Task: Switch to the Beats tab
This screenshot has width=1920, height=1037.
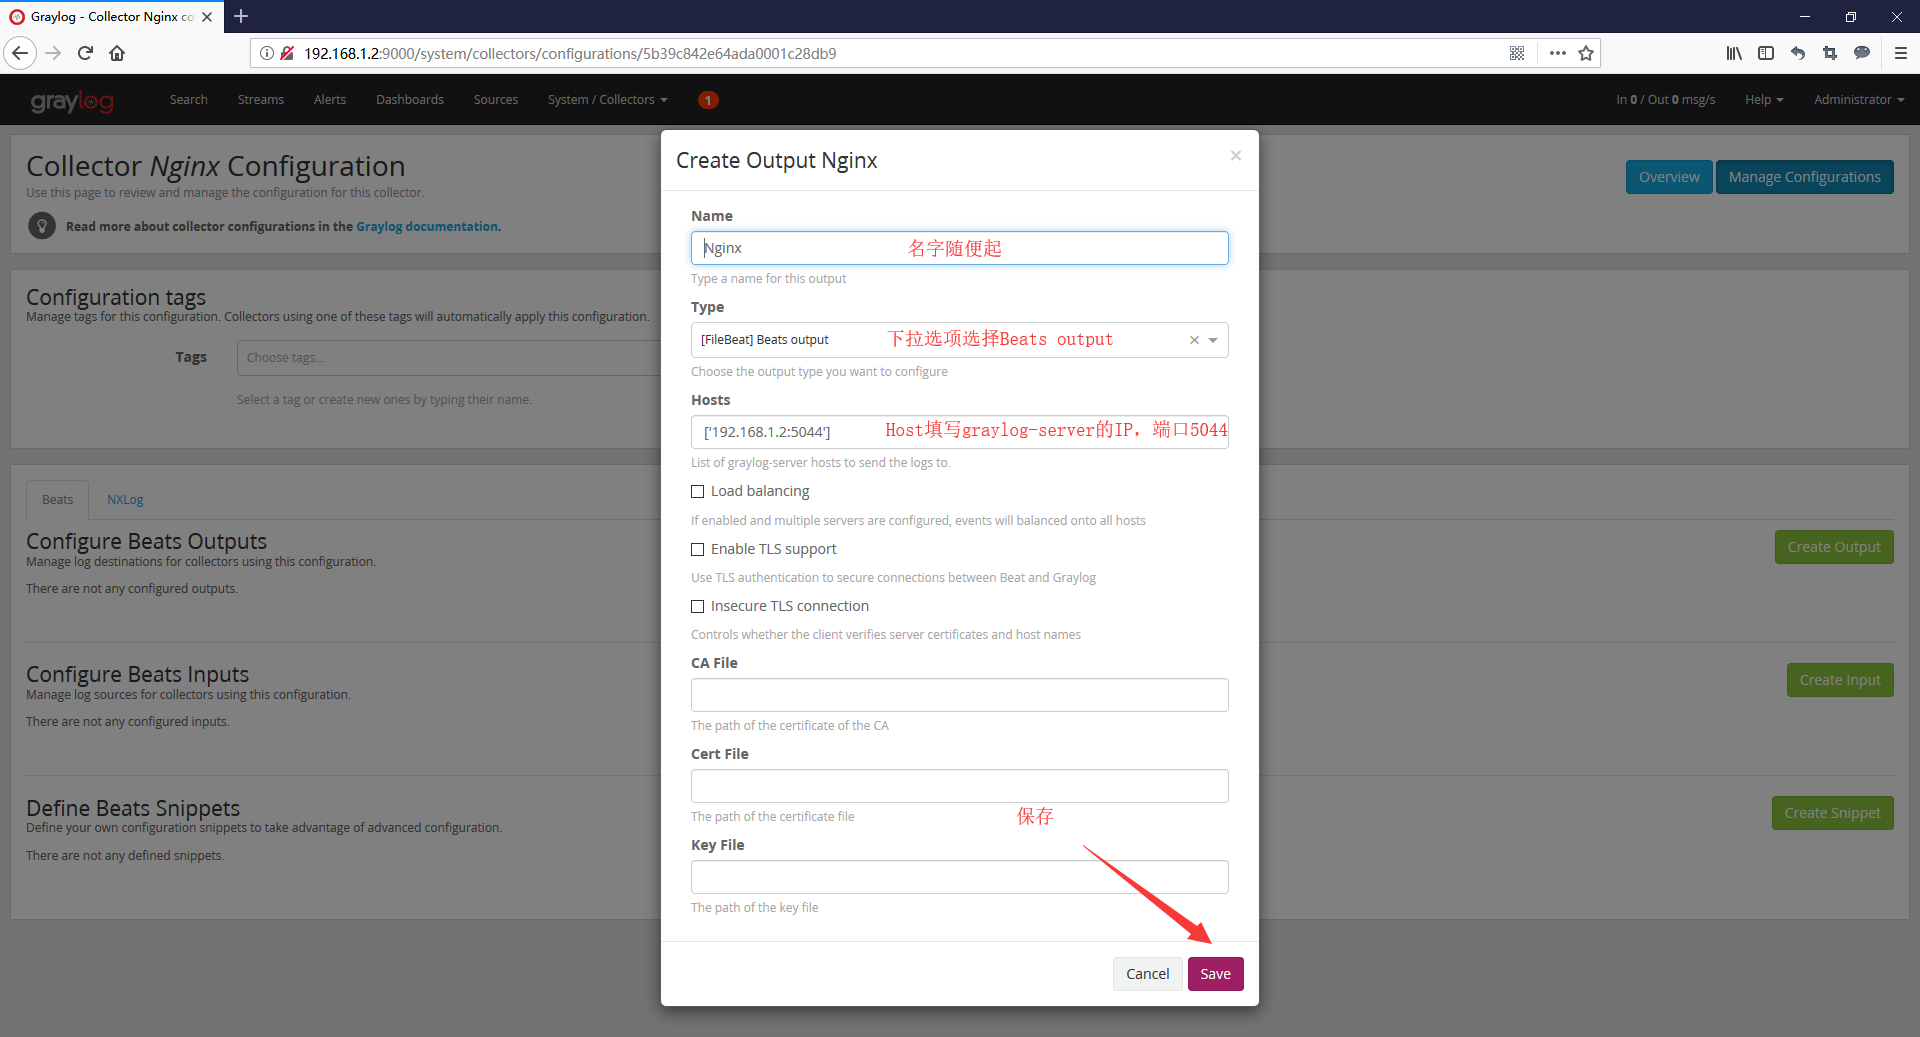Action: tap(57, 500)
